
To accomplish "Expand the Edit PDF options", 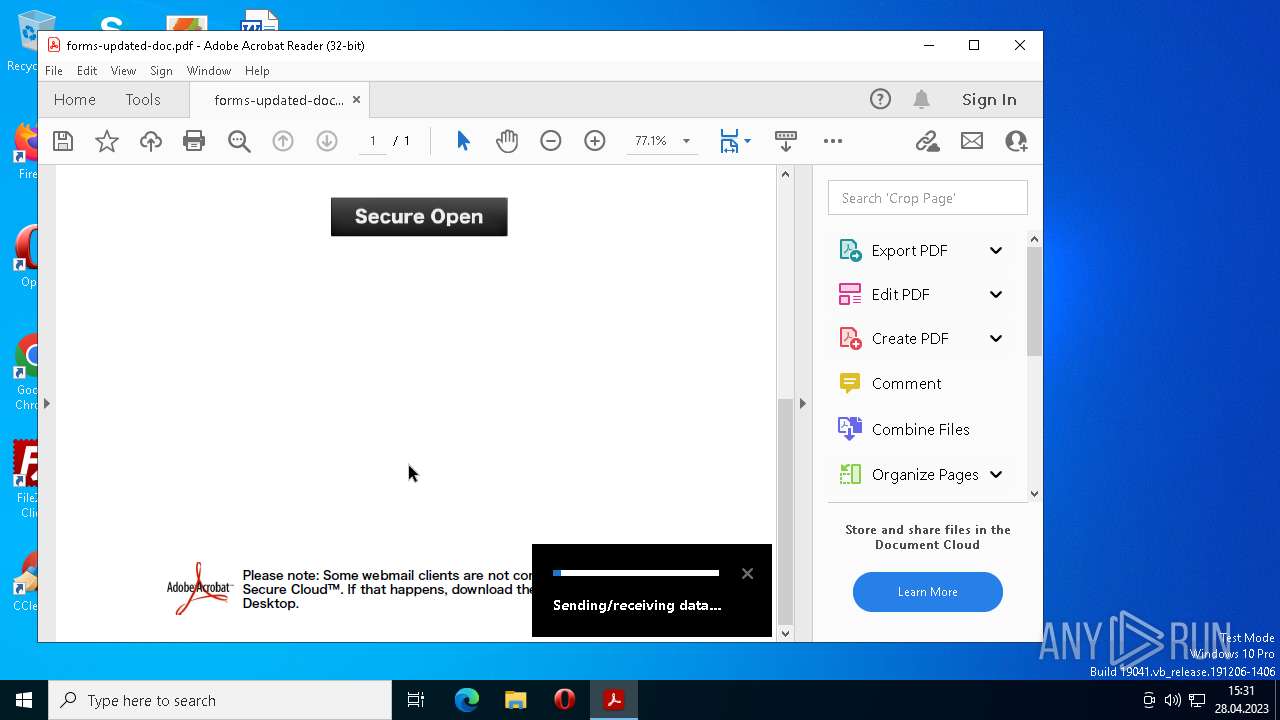I will pyautogui.click(x=996, y=294).
